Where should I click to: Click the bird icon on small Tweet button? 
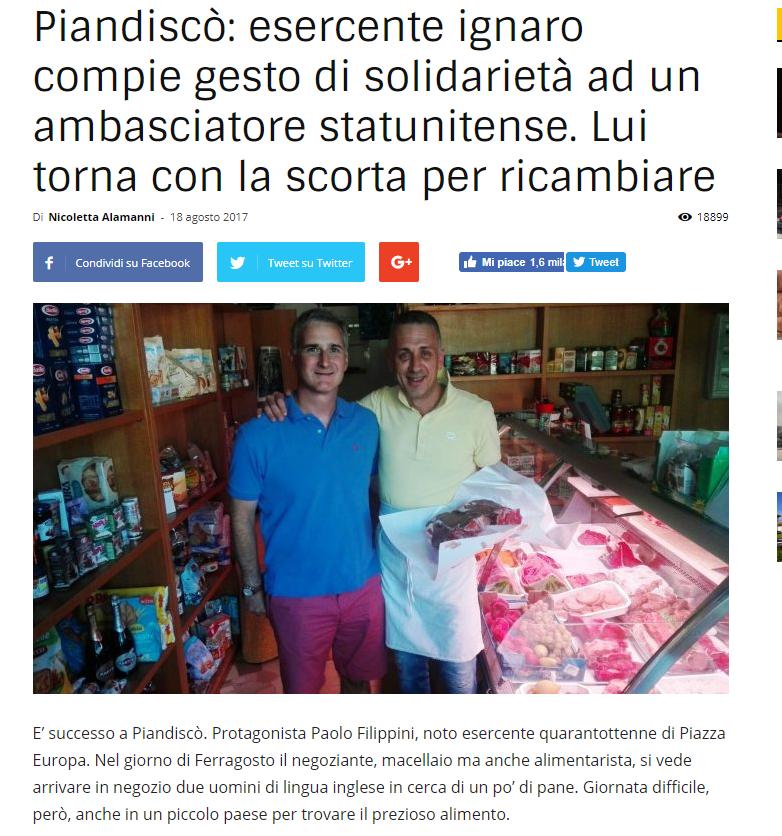coord(579,262)
